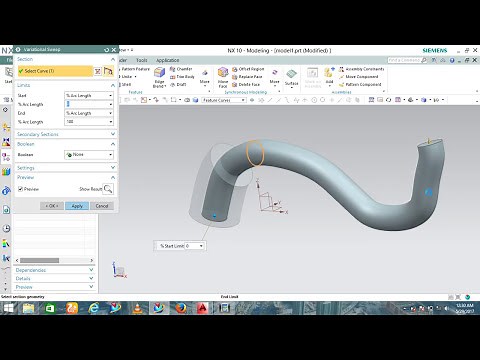Select the Chamfer tool
The height and width of the screenshot is (360, 480).
click(181, 69)
